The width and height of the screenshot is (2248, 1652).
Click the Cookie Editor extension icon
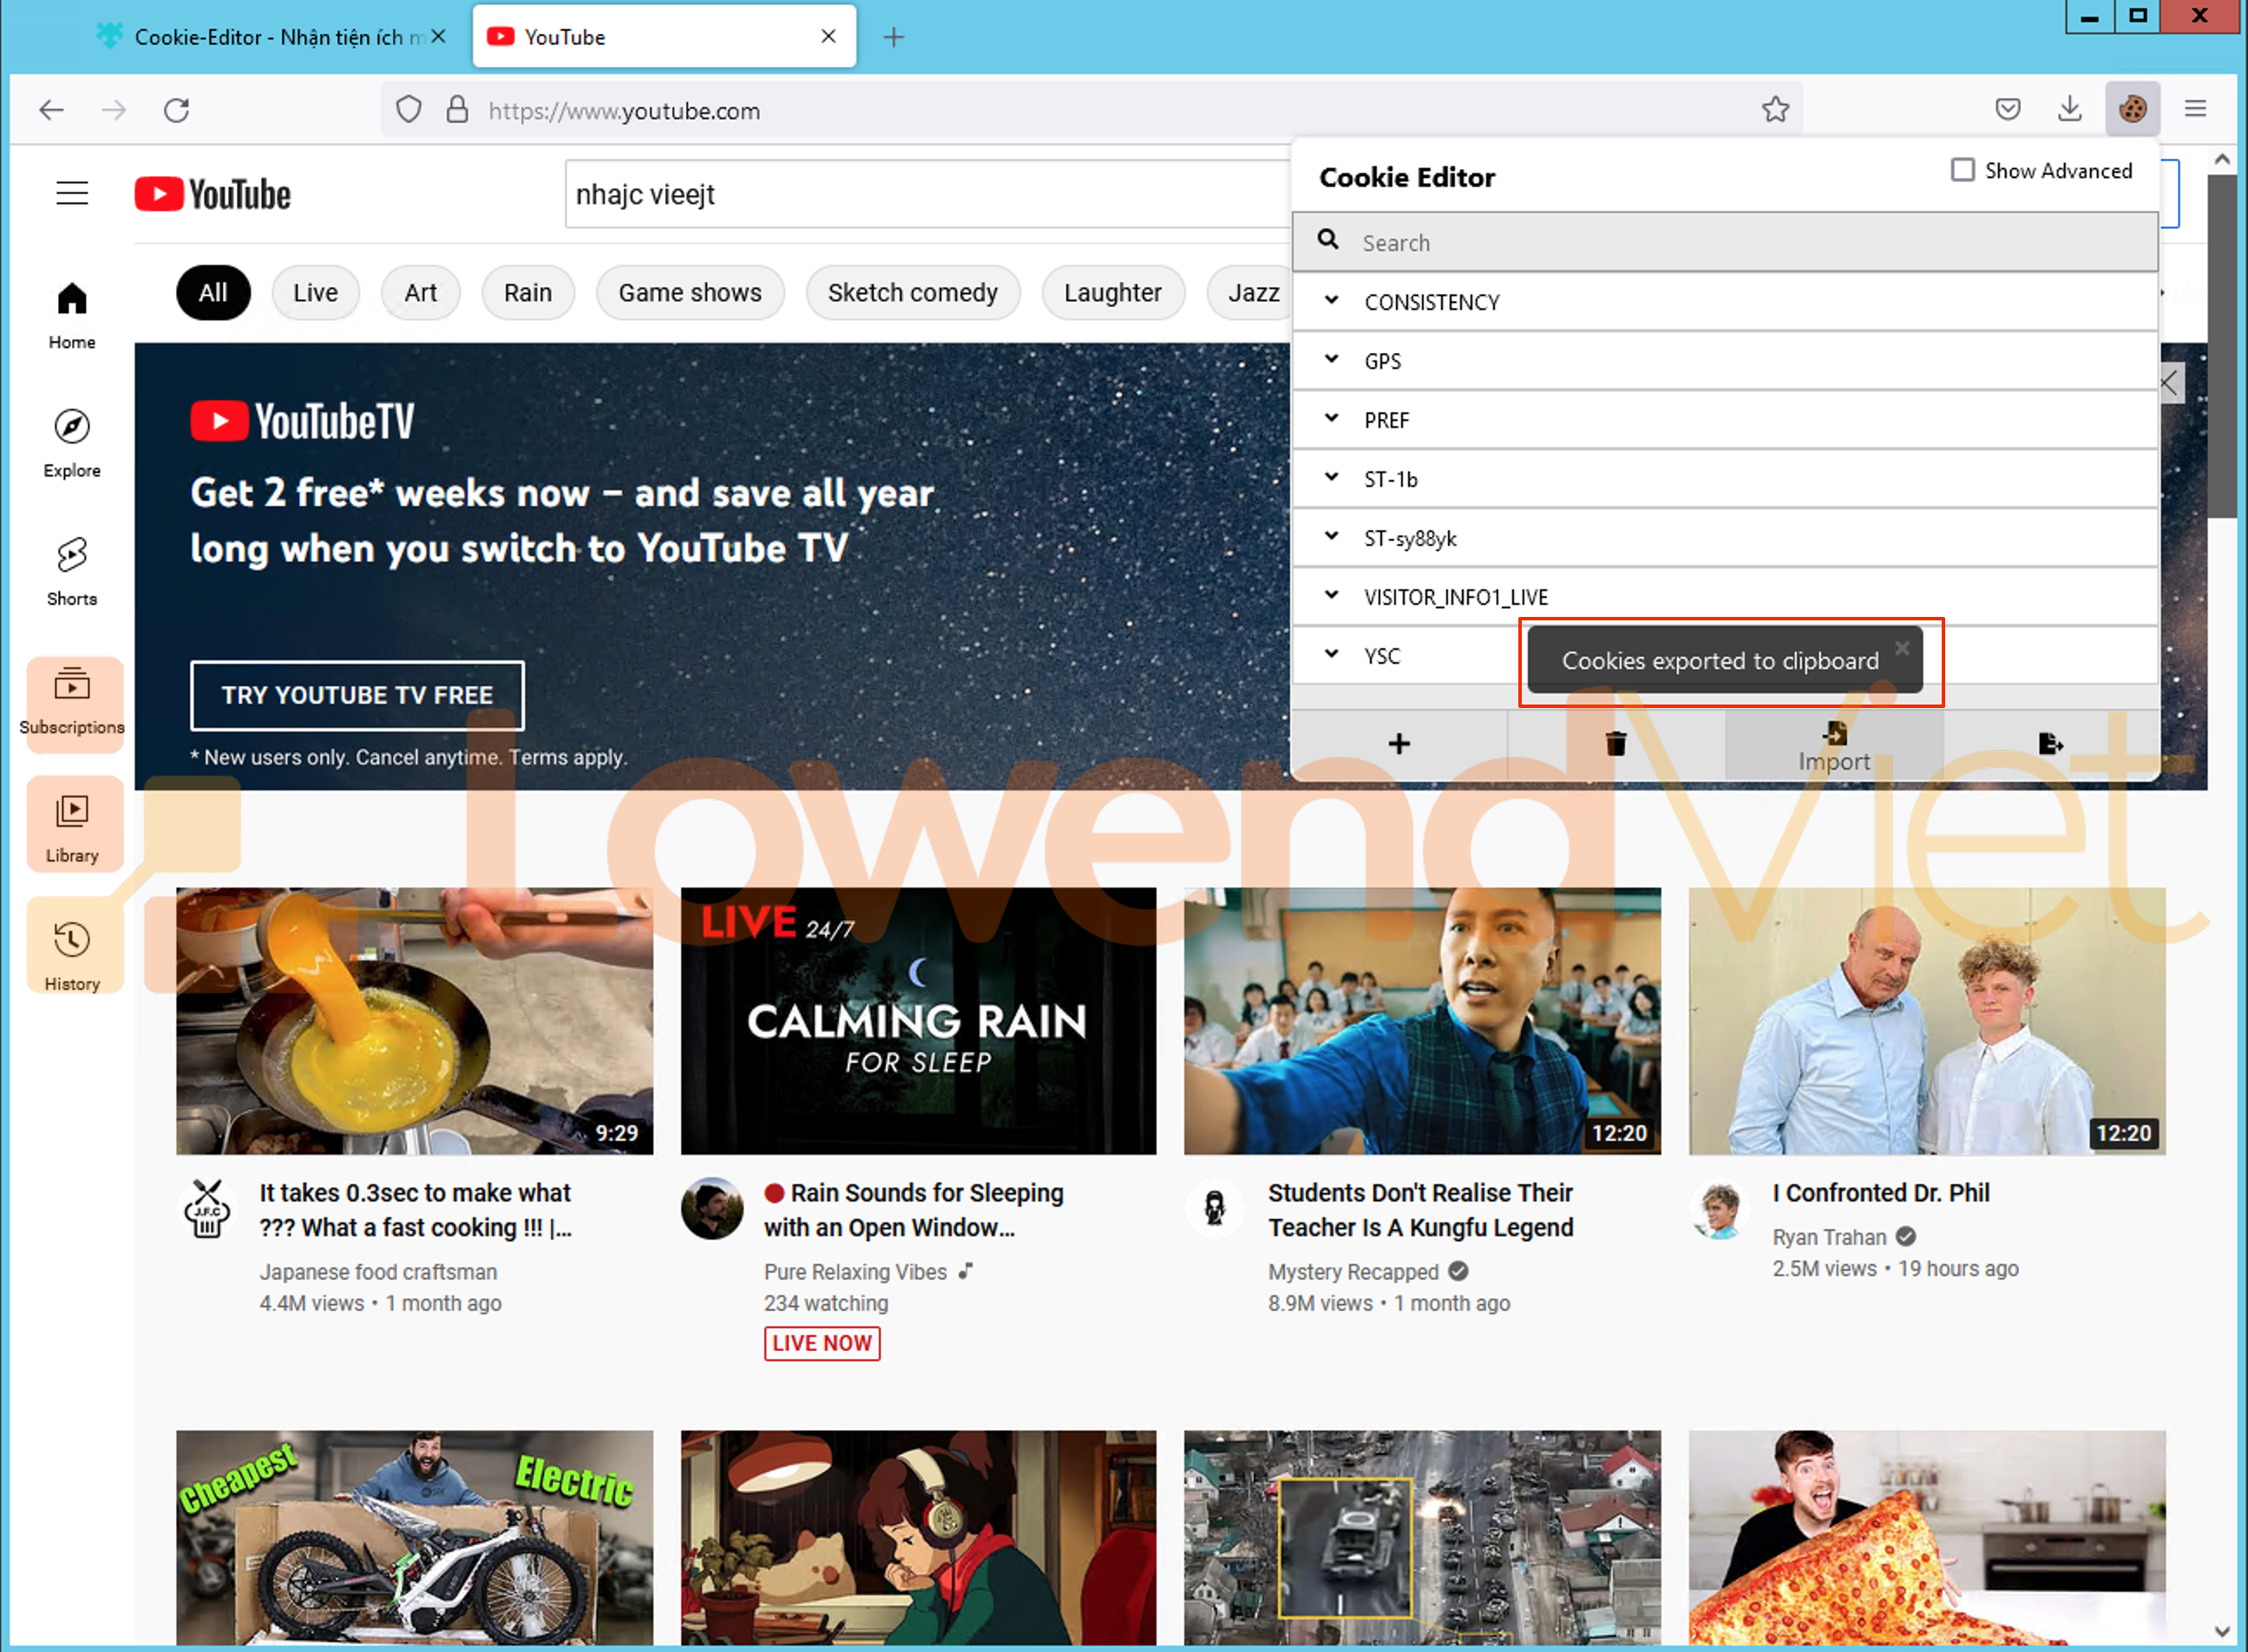click(2131, 109)
